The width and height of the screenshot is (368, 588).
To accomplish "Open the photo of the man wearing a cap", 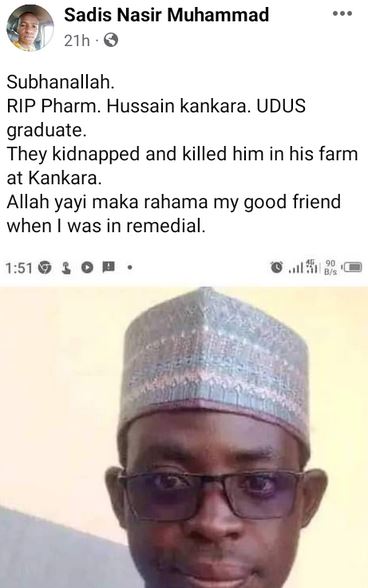I will click(x=184, y=436).
